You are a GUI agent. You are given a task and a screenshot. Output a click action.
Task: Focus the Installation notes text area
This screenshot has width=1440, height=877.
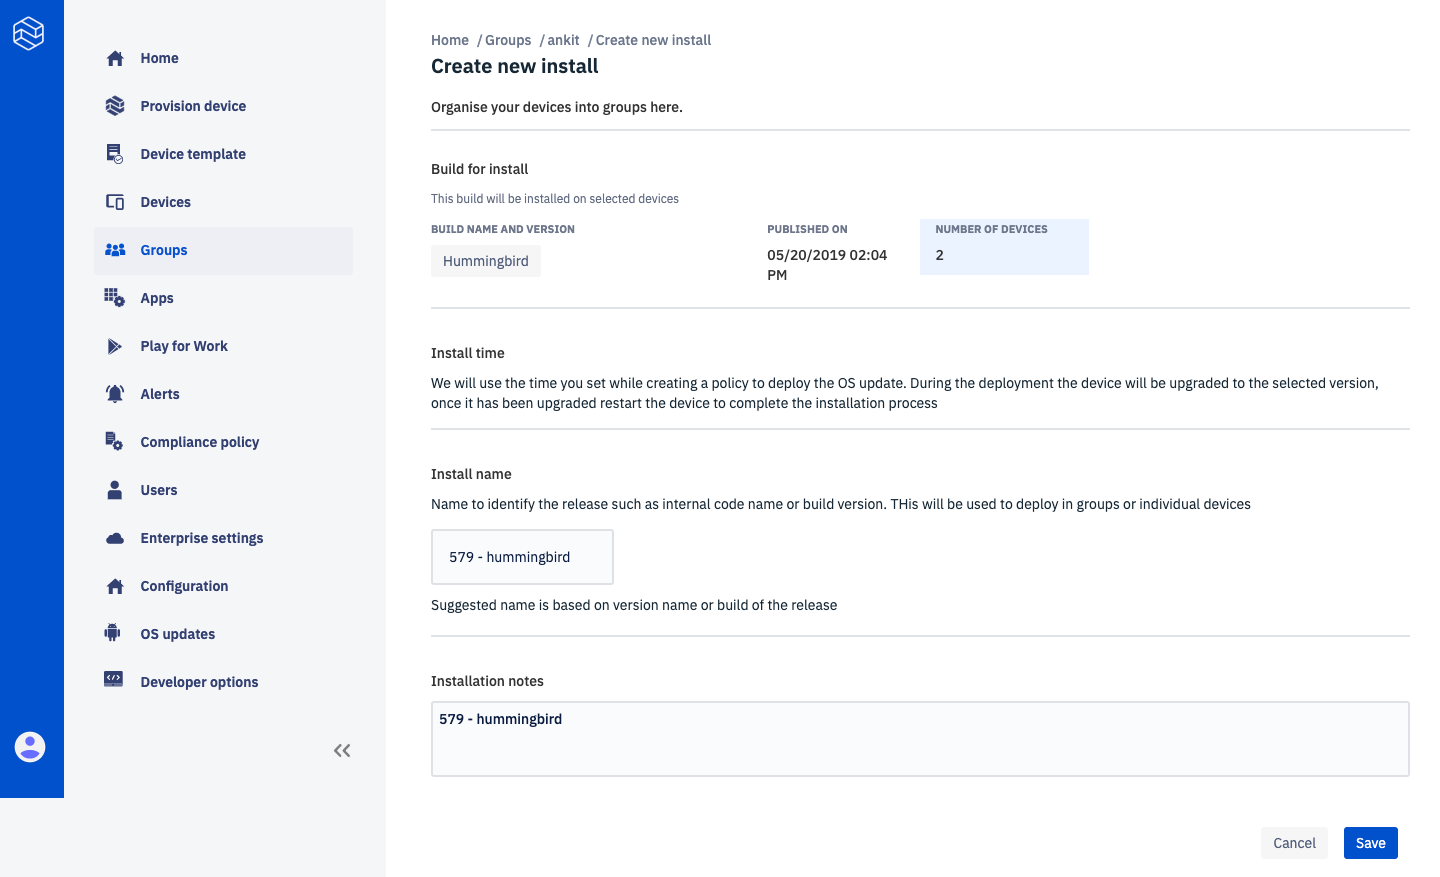[919, 739]
